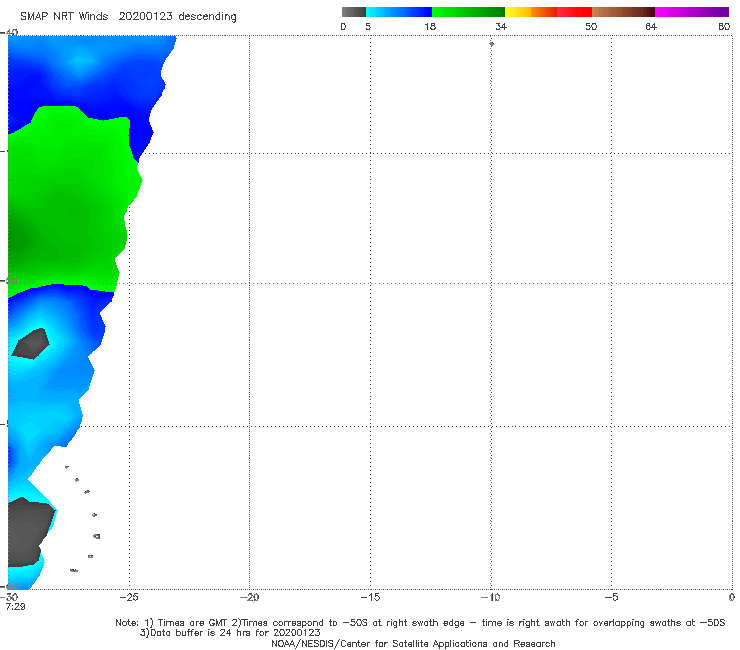Image resolution: width=740 pixels, height=650 pixels.
Task: Click the red segment of the color bar
Action: coord(574,12)
